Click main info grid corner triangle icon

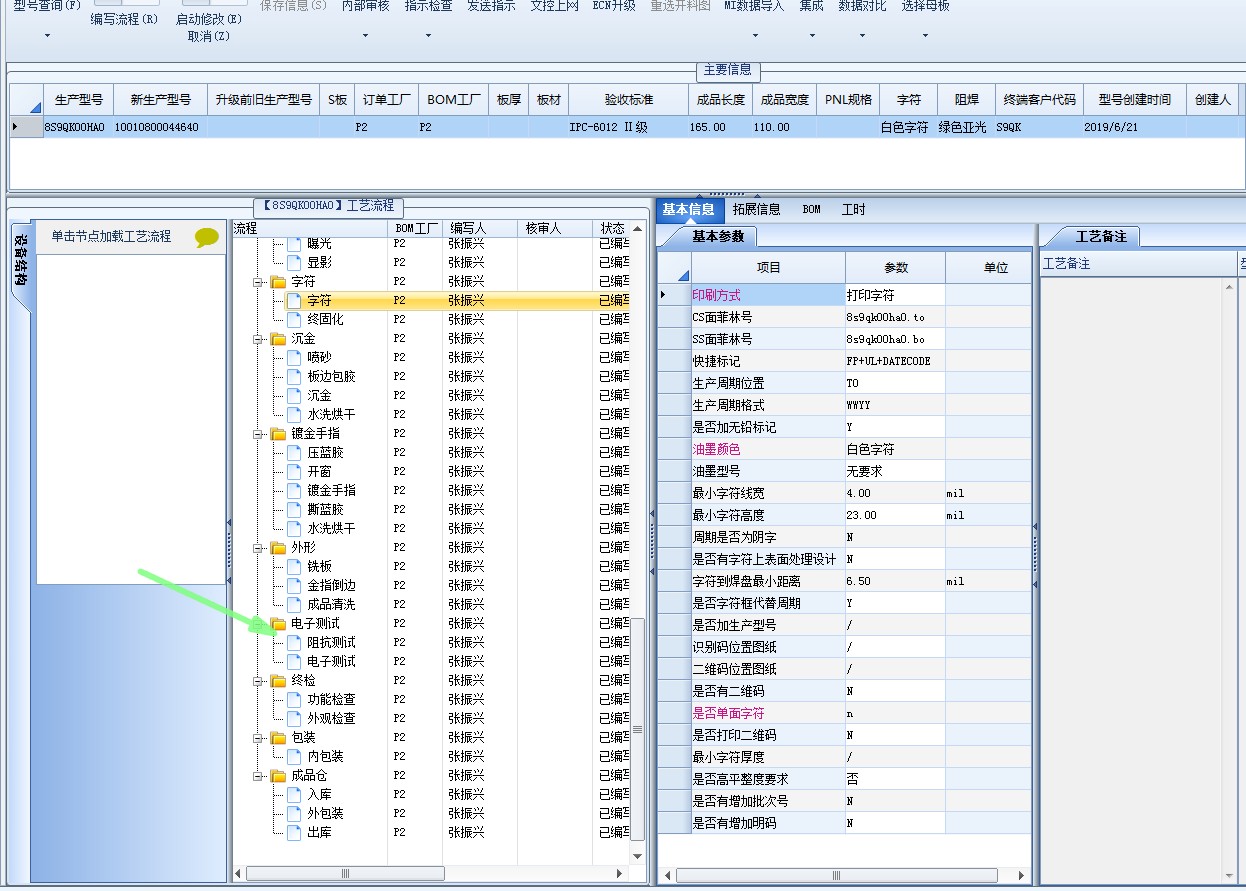coord(35,107)
